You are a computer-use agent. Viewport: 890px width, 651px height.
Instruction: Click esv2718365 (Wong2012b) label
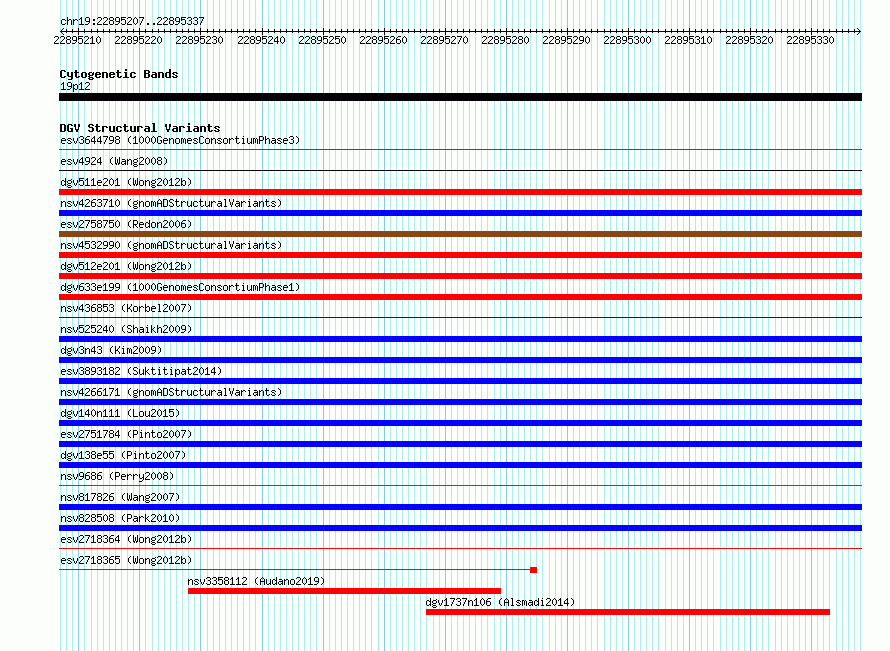[x=126, y=560]
